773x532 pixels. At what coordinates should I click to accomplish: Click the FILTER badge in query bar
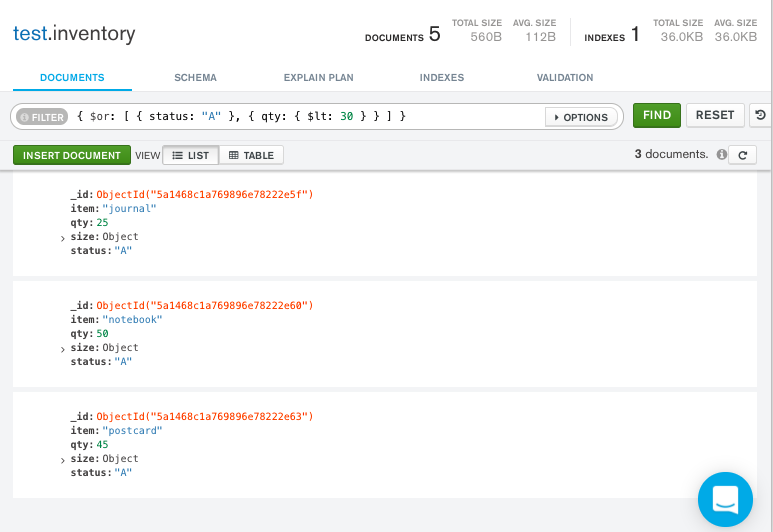tap(42, 117)
